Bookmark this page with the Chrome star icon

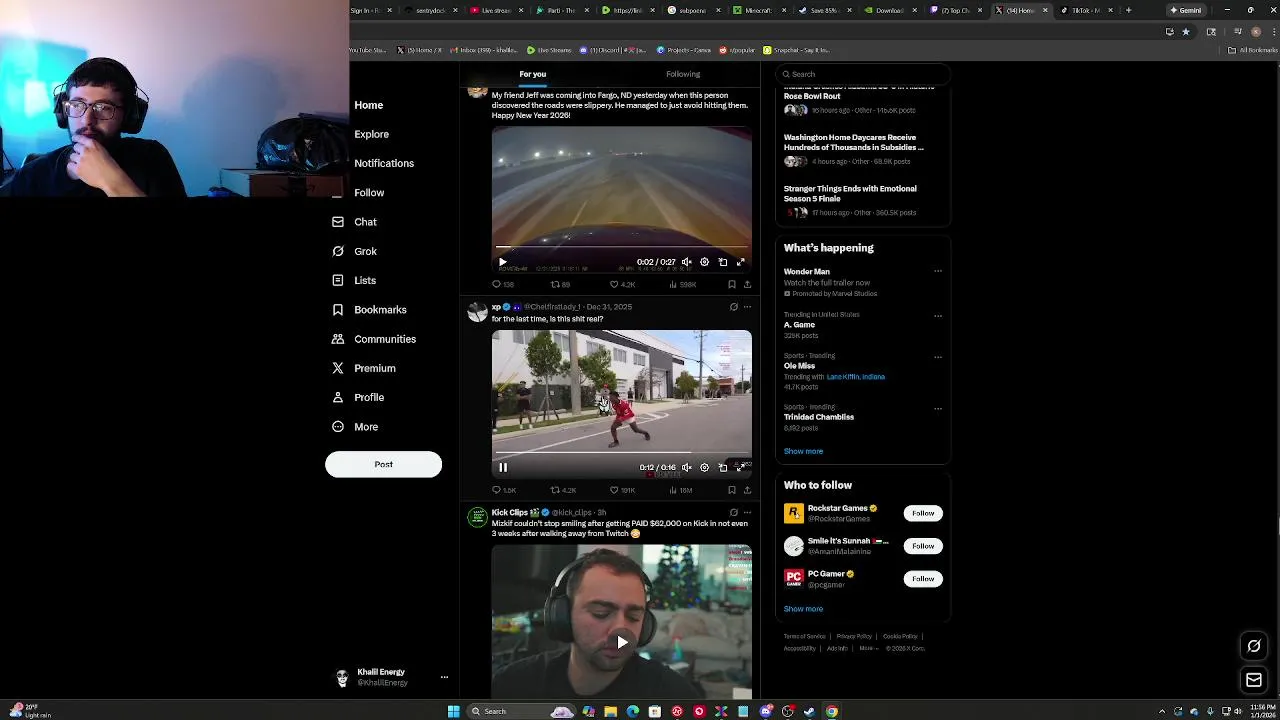[1186, 31]
